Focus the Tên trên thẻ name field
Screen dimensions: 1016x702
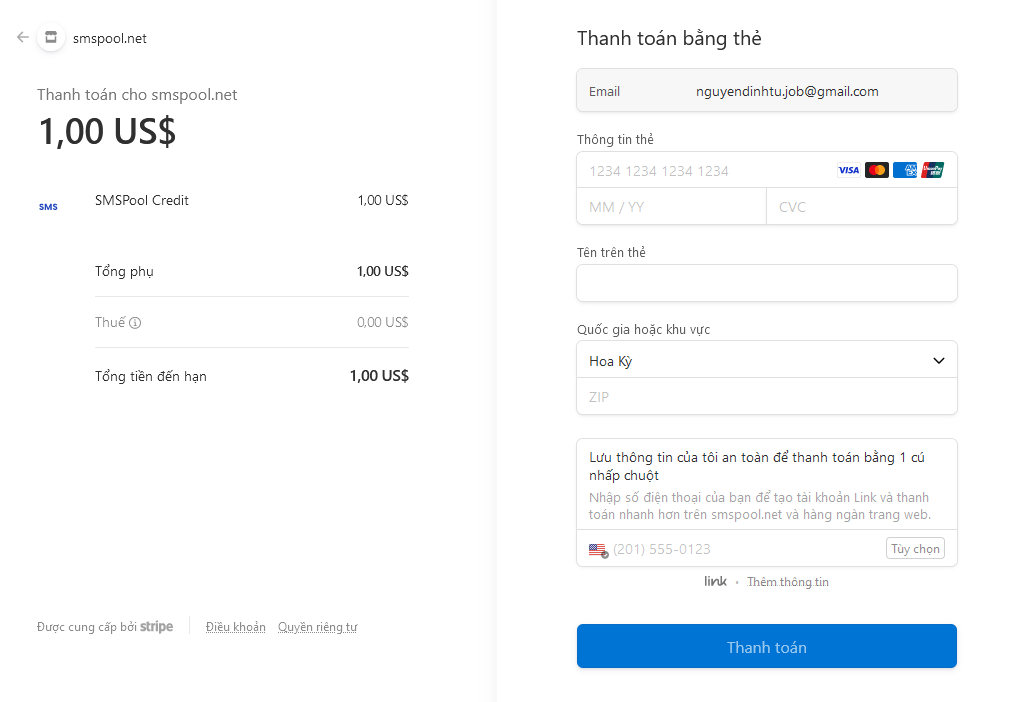(x=767, y=283)
